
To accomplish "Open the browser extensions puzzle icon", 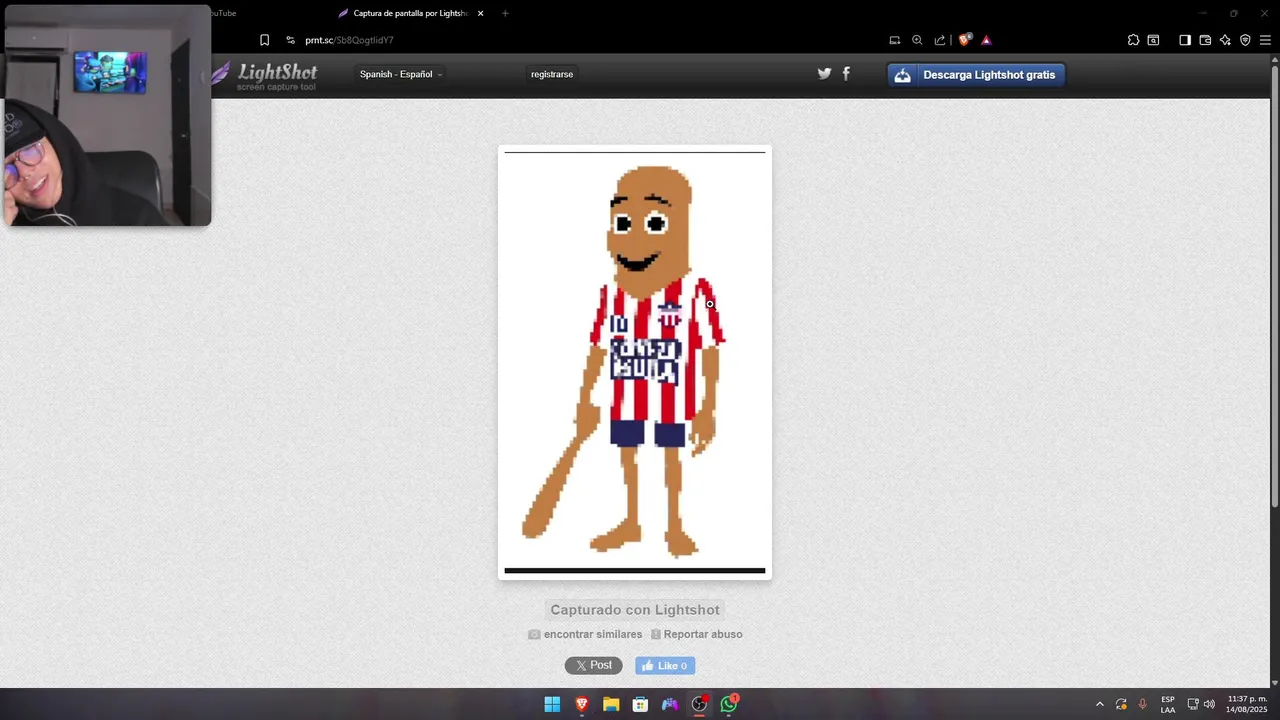I will point(1133,40).
